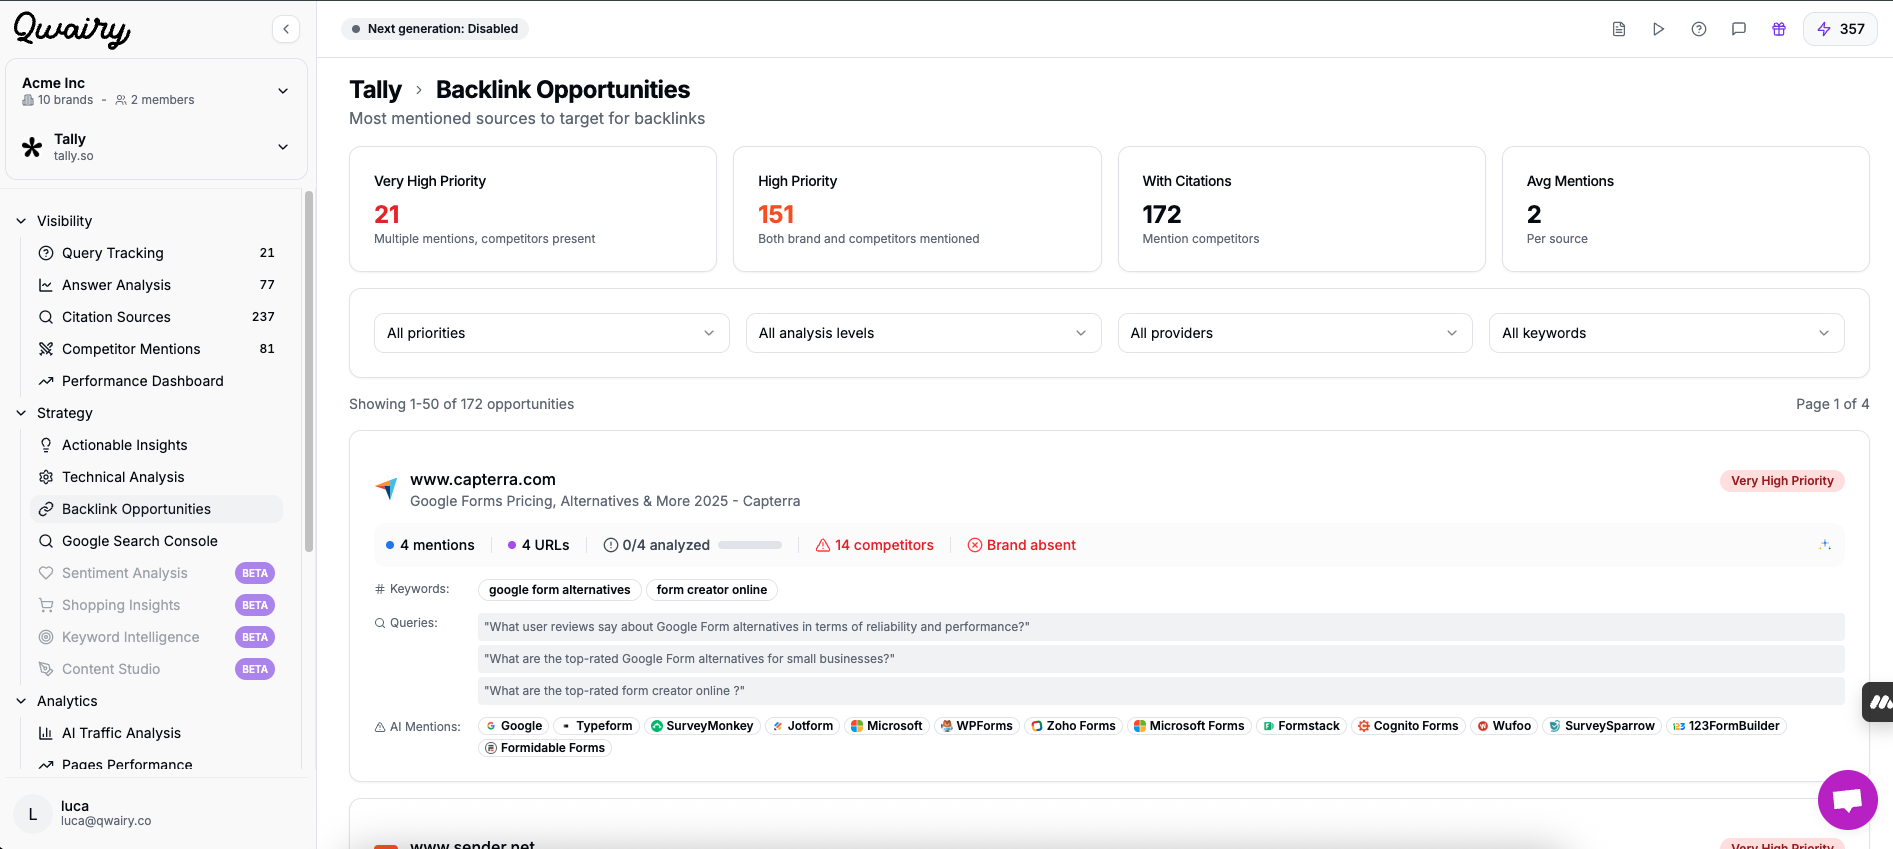Click the AI Traffic Analysis chart icon
This screenshot has height=849, width=1893.
click(x=46, y=733)
